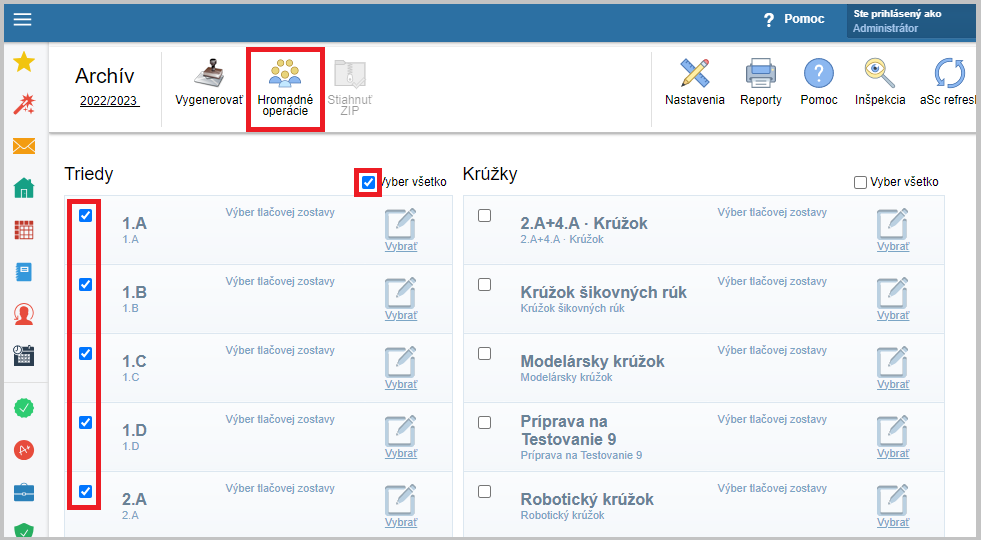981x540 pixels.
Task: Open Pomoc in top blue header
Action: 794,19
